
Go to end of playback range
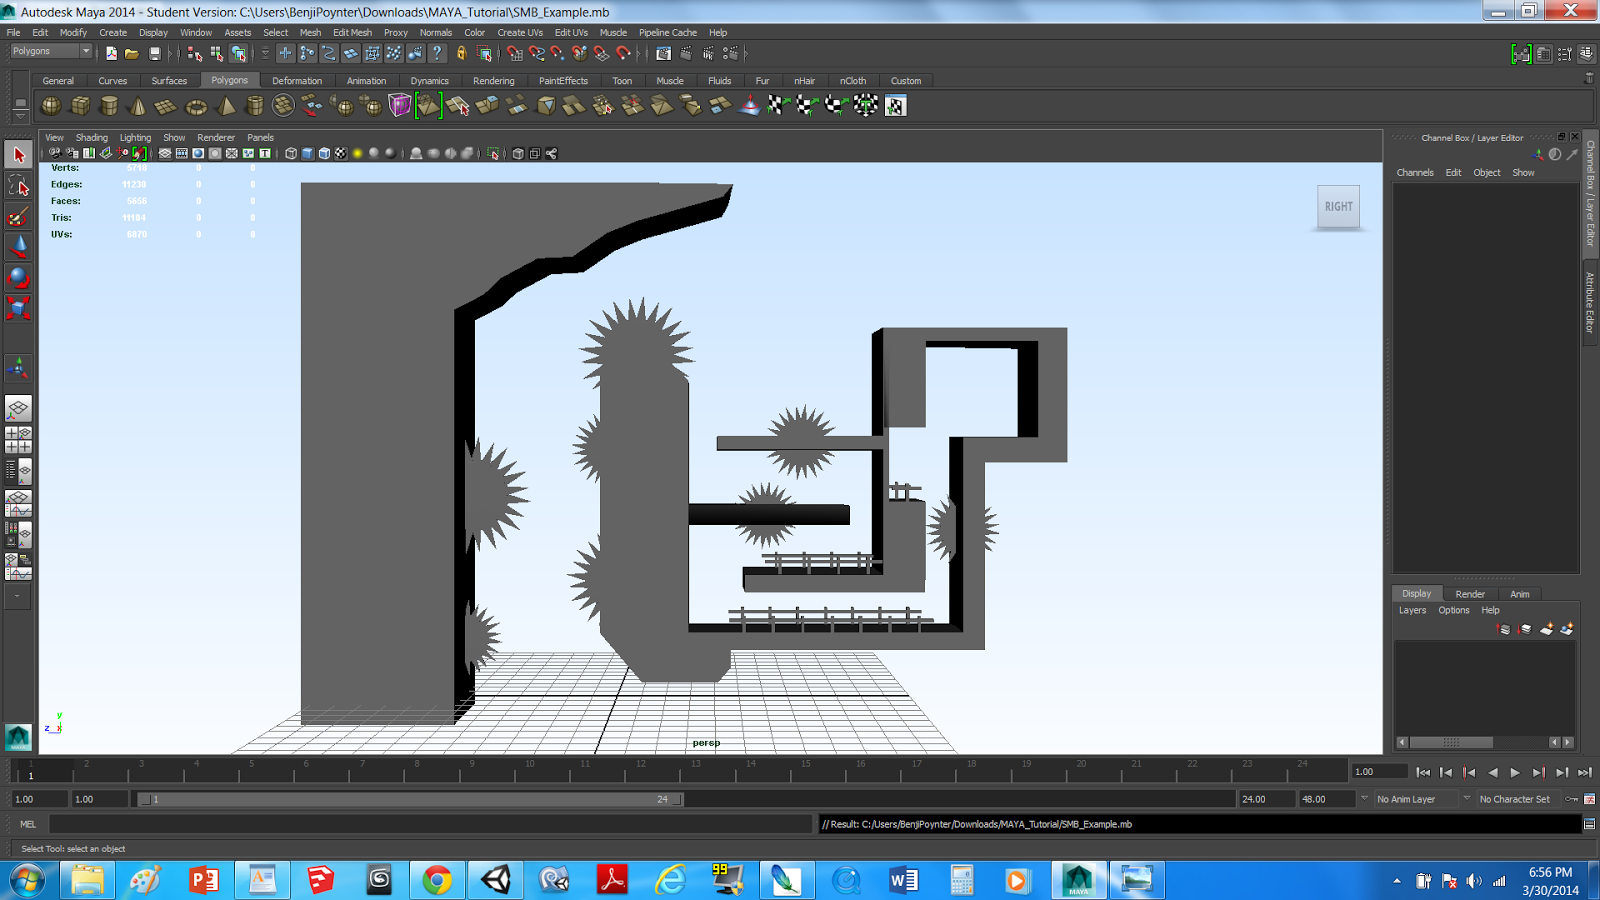point(1585,772)
